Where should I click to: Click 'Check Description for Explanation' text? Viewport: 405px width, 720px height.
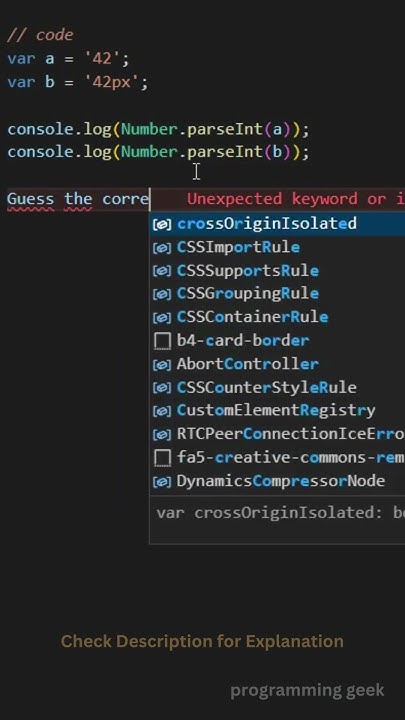click(x=202, y=641)
